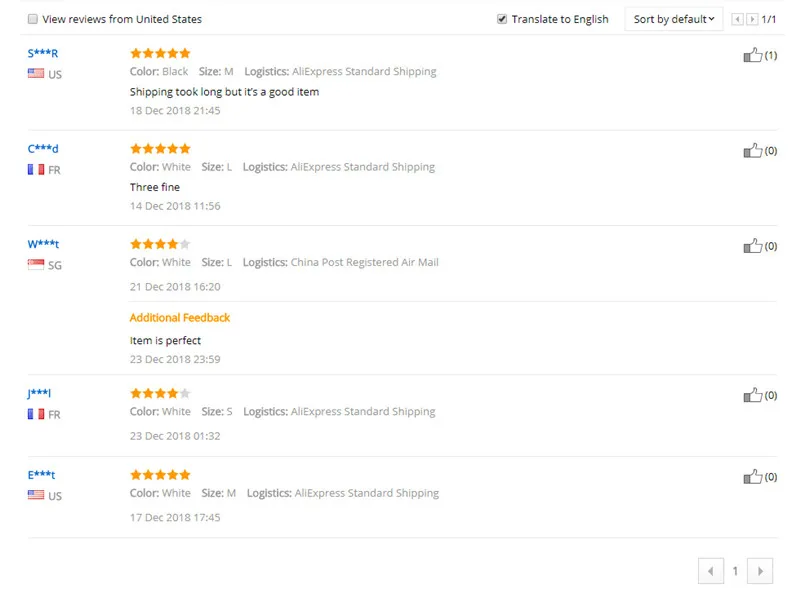Give thumbs-up to J***l's review
The width and height of the screenshot is (800, 601).
(x=753, y=395)
